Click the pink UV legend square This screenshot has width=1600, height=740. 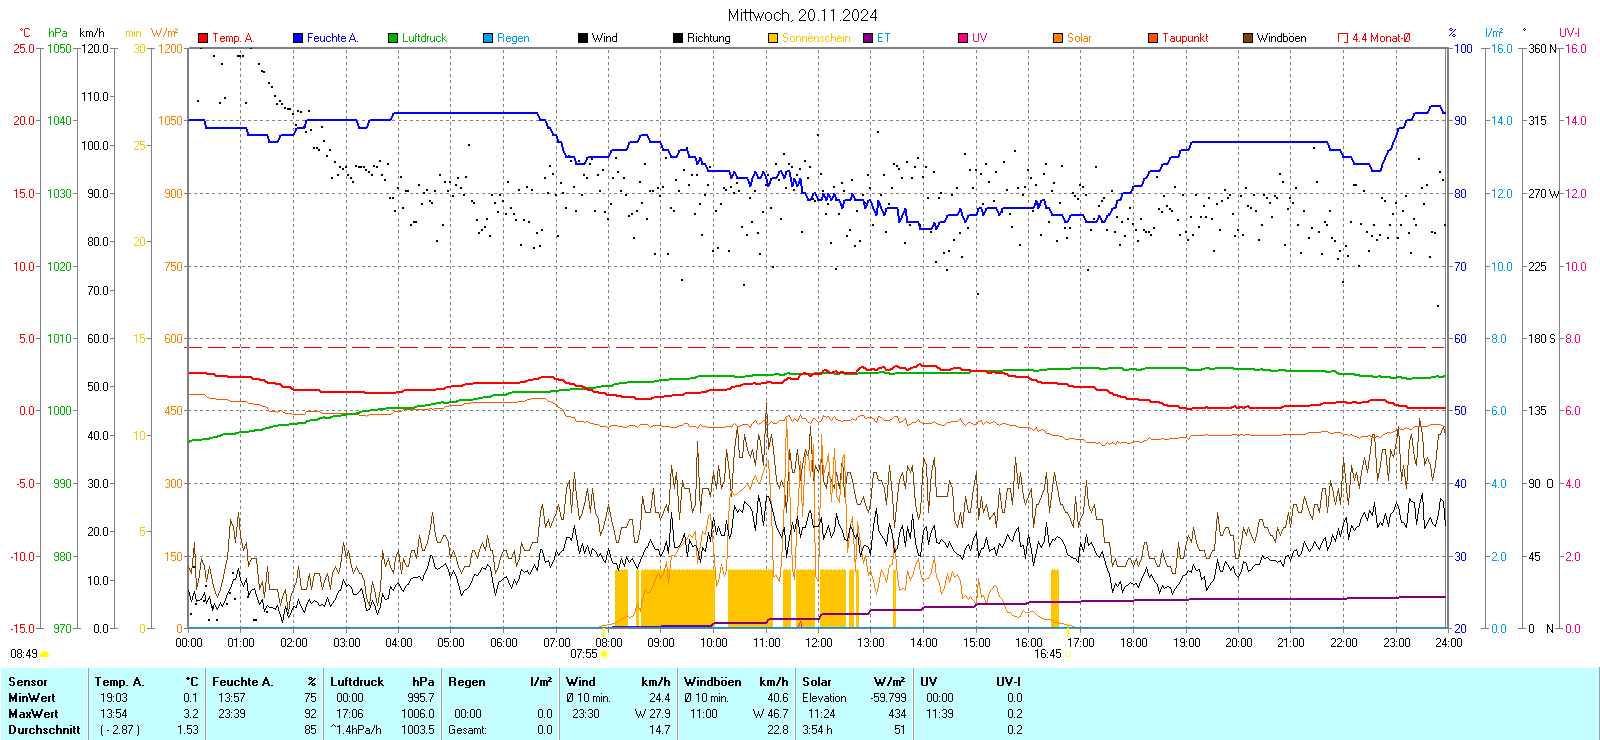(x=963, y=38)
